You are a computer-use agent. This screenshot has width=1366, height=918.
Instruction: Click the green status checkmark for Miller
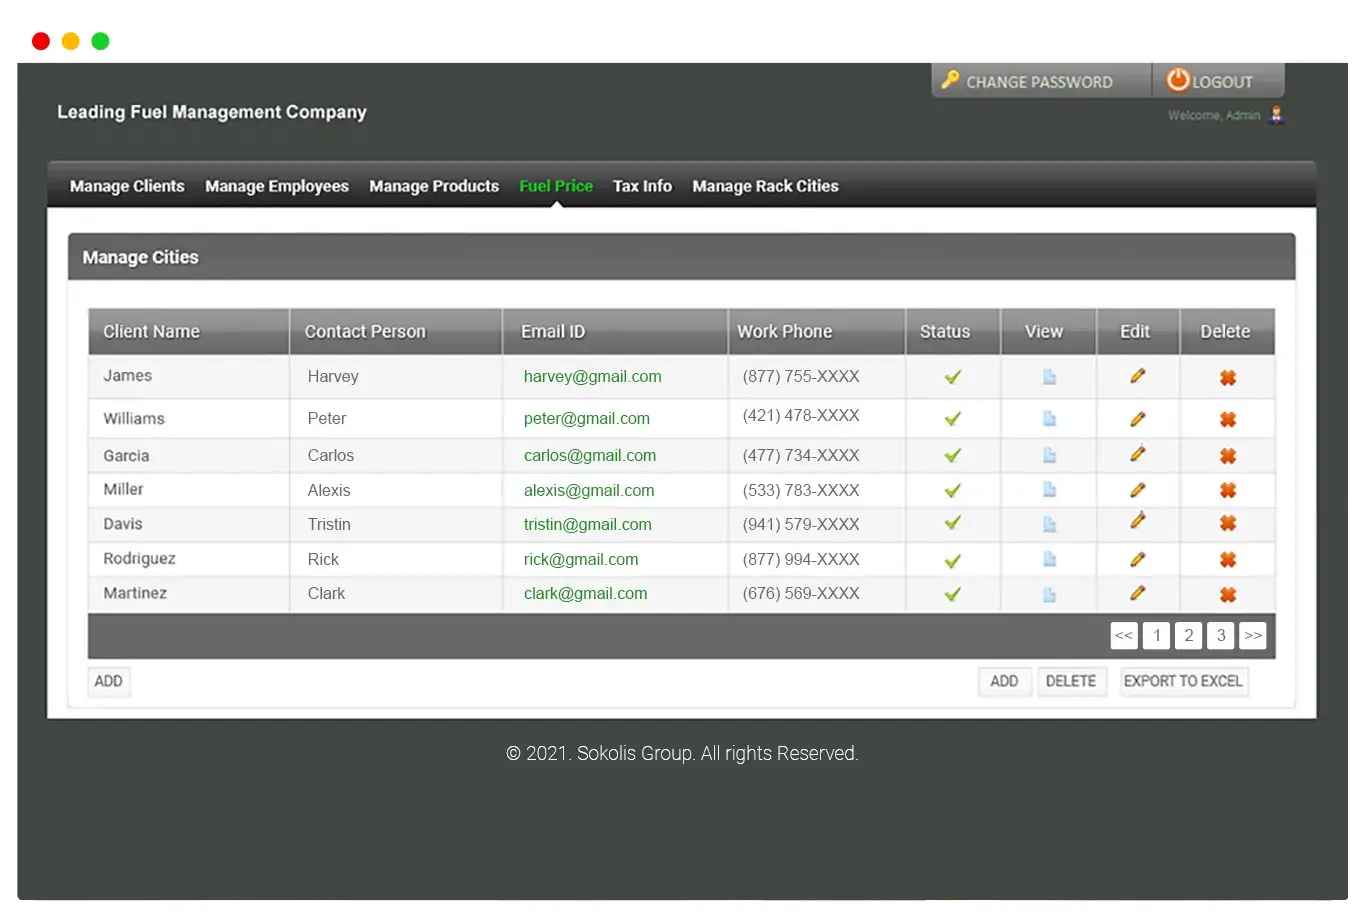(x=951, y=490)
